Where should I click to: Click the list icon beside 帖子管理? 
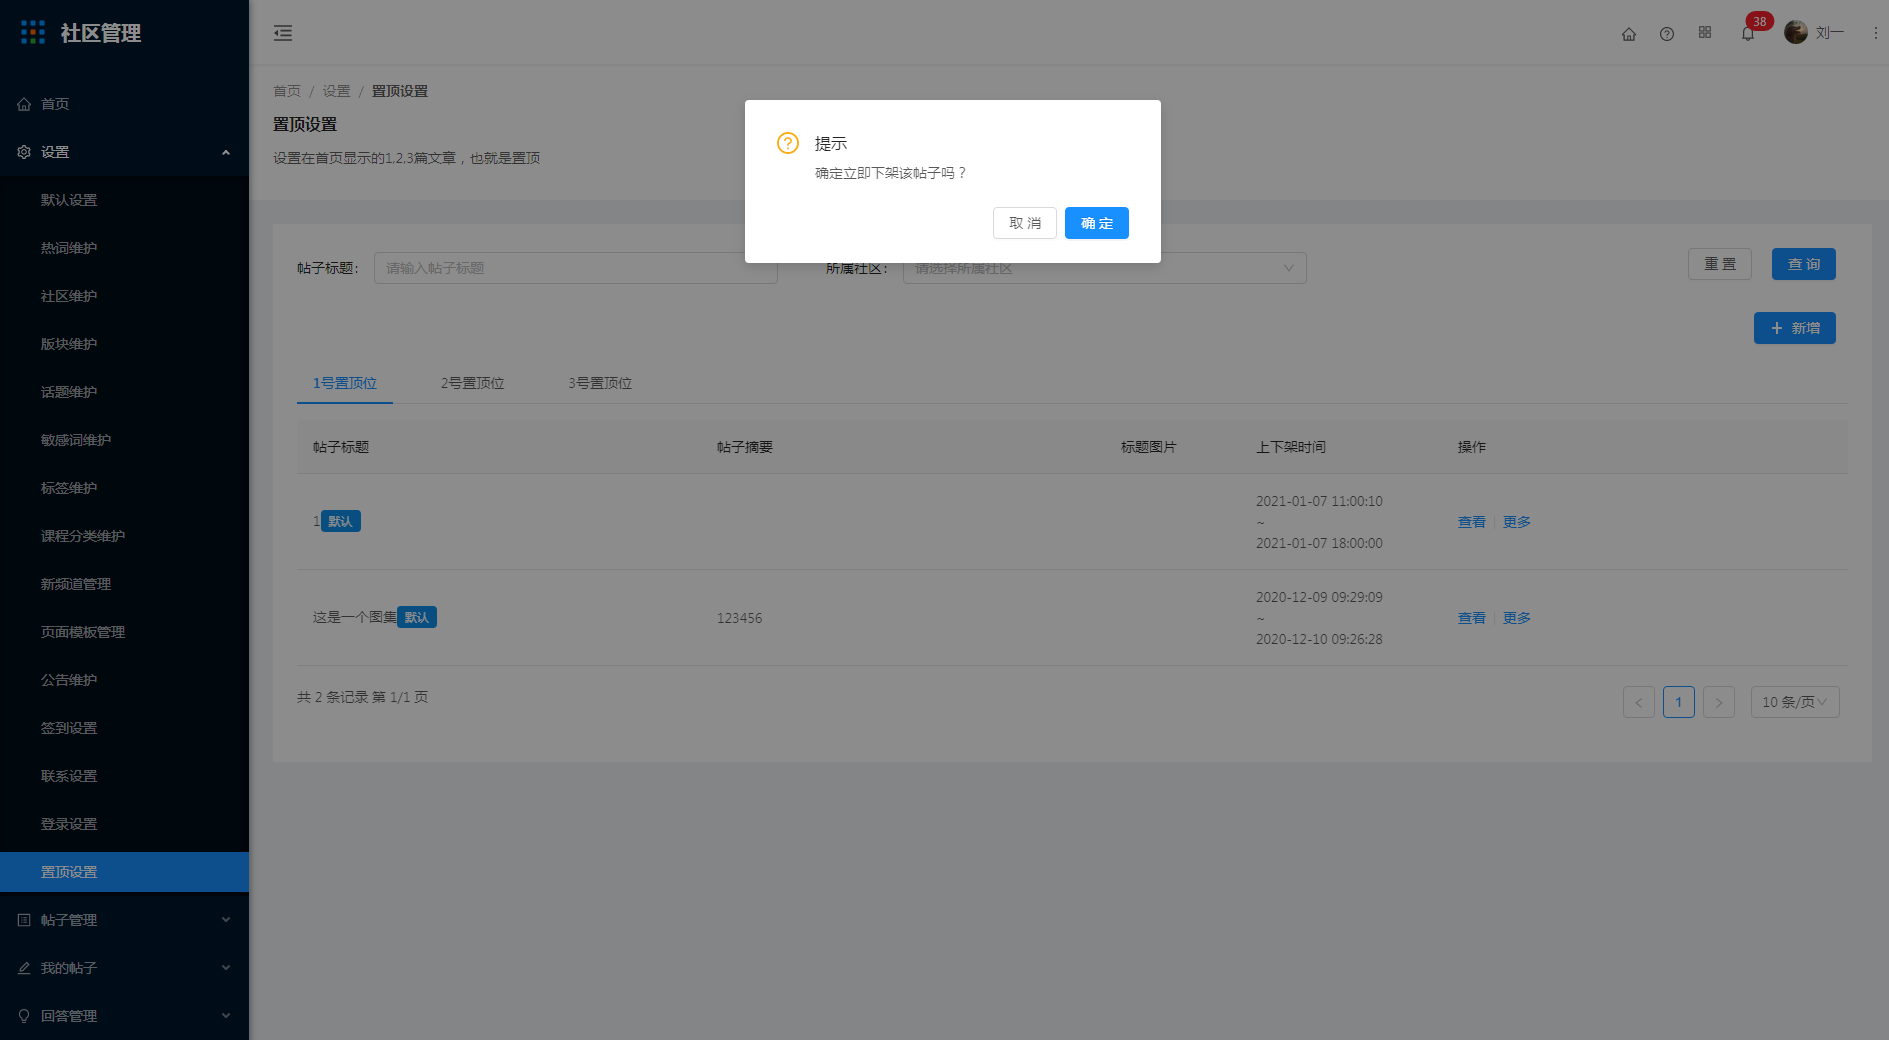tap(24, 920)
